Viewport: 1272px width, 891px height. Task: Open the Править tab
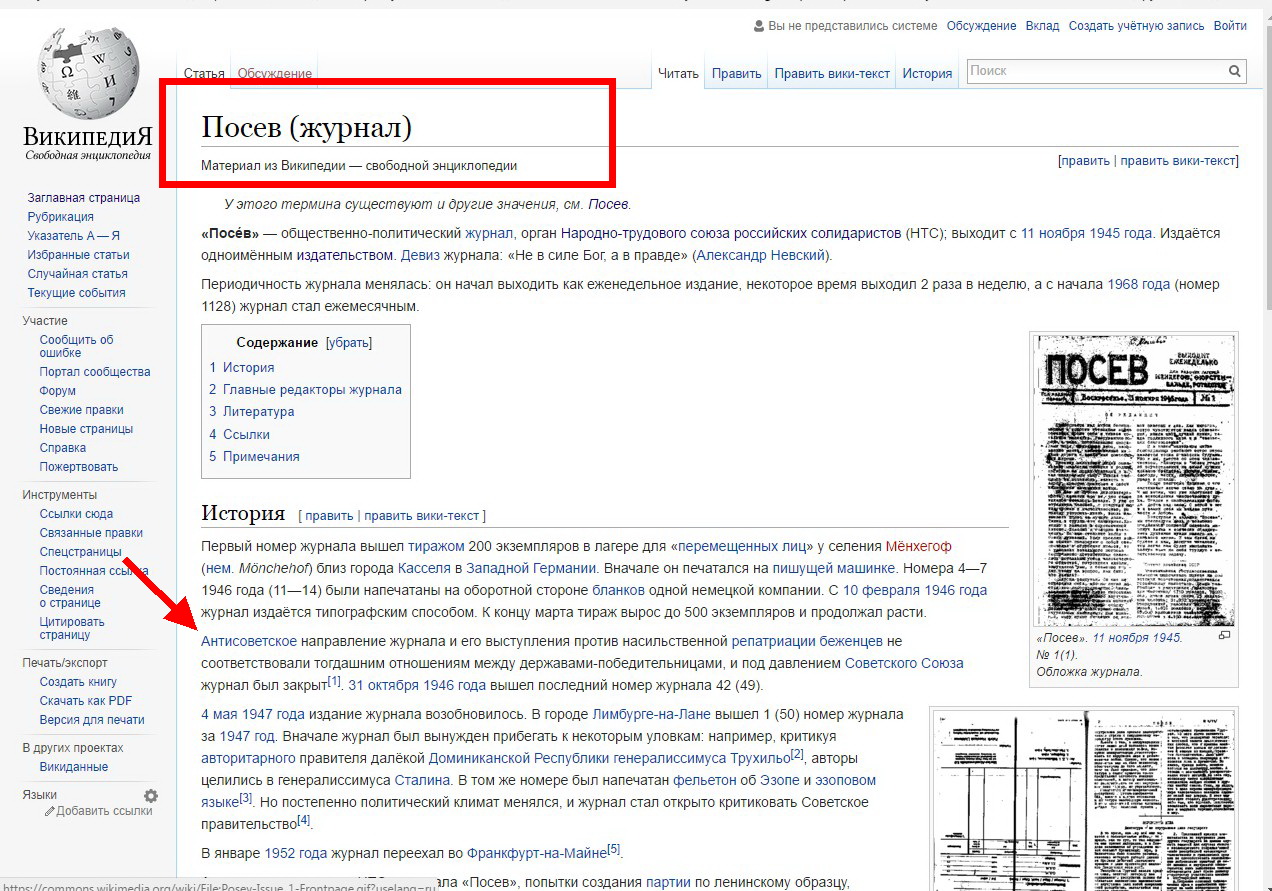tap(737, 73)
